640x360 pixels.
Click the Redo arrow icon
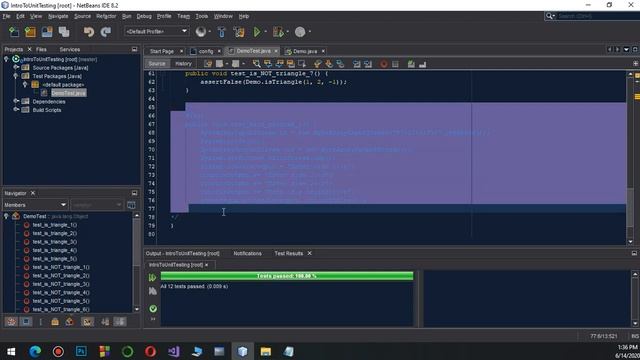[106, 32]
